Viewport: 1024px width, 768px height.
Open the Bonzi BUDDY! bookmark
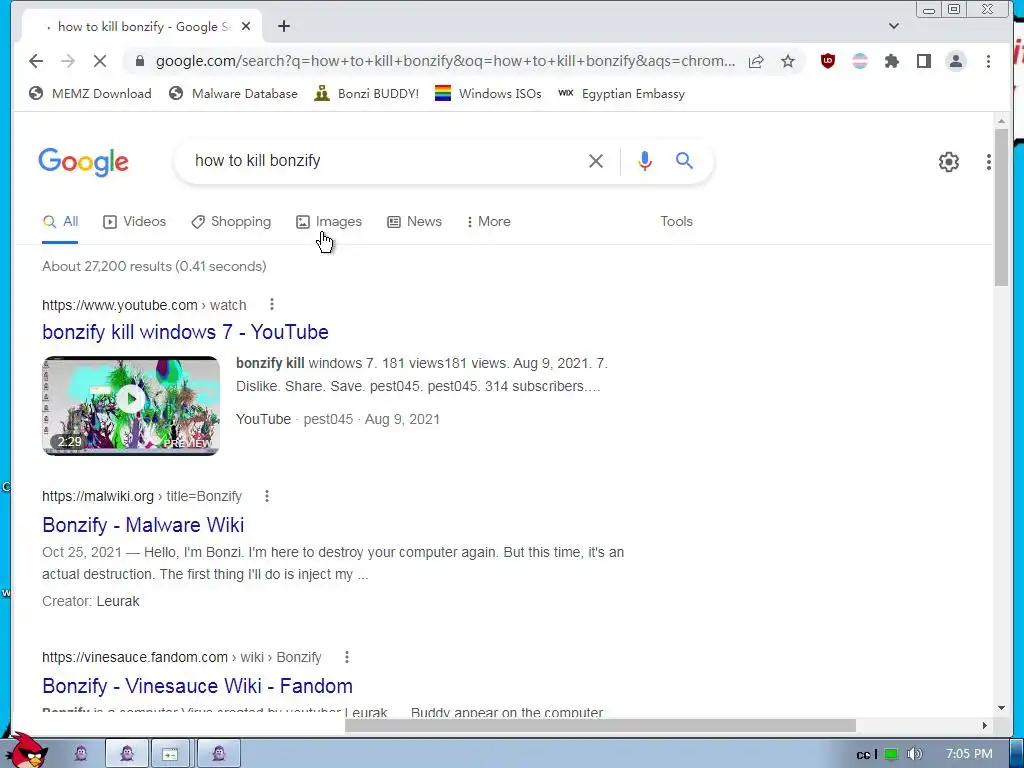pos(366,93)
